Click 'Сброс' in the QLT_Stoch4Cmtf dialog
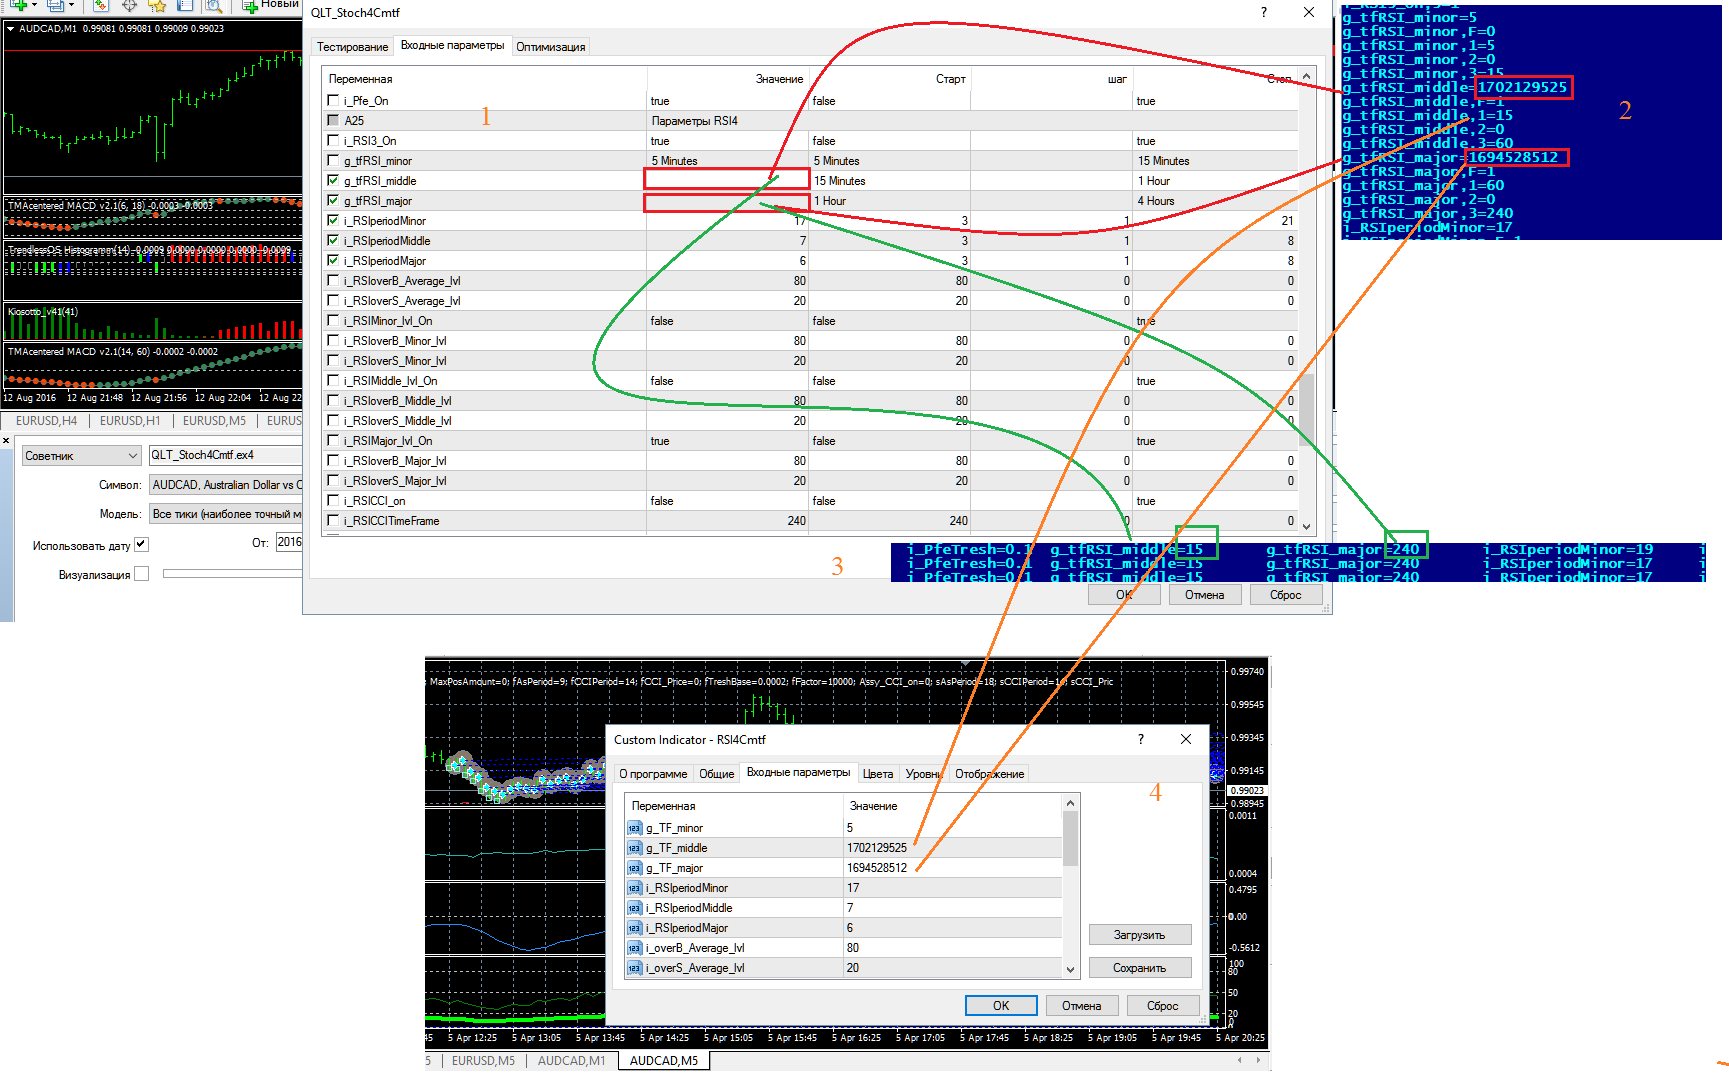This screenshot has height=1079, width=1729. point(1286,595)
